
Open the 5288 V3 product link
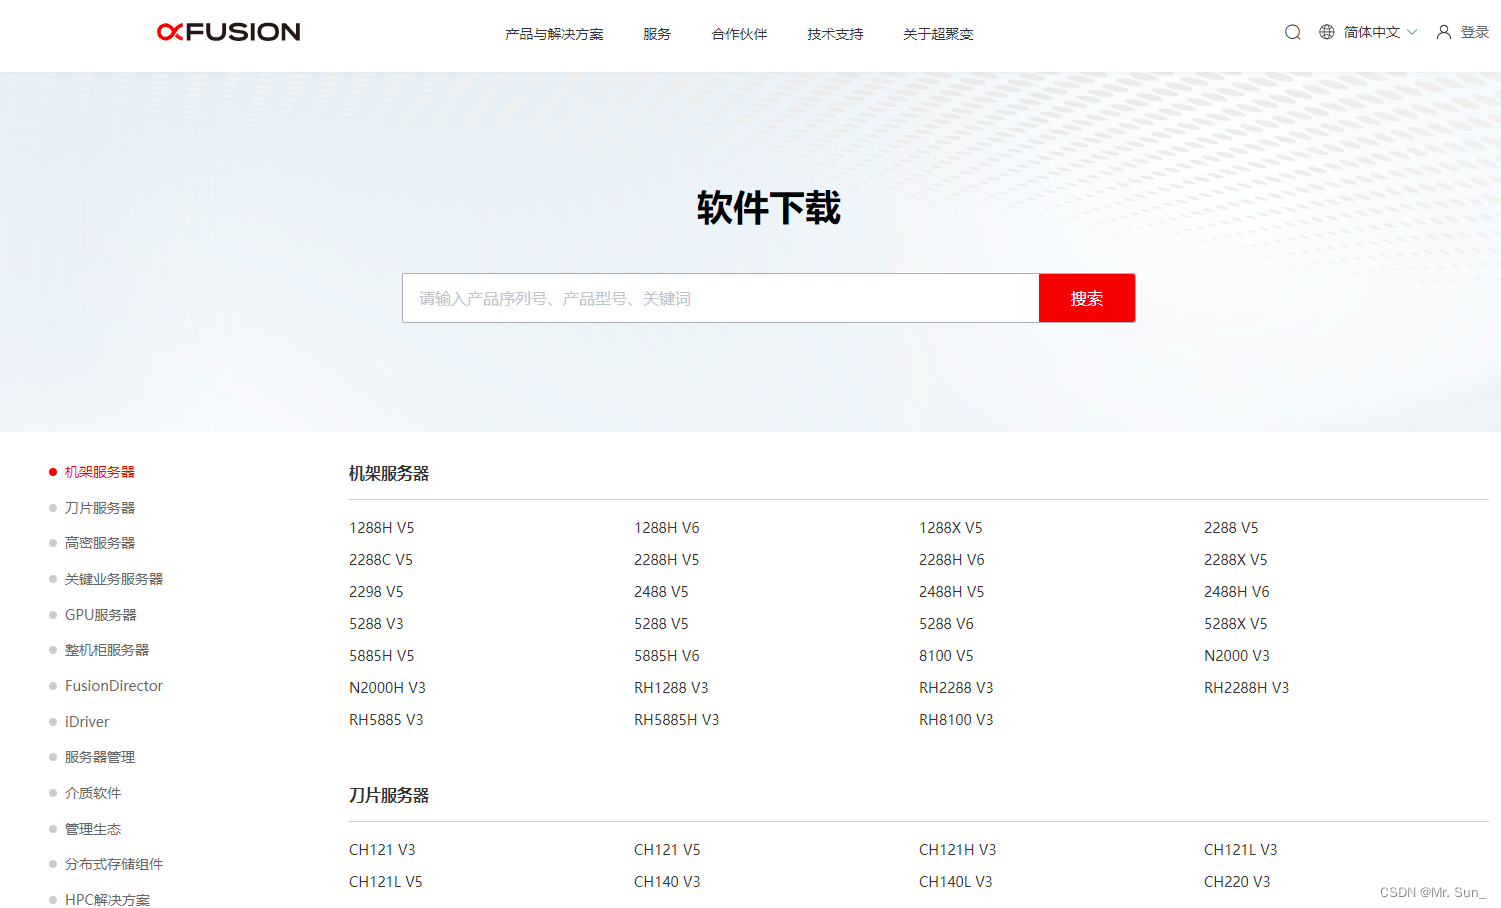[376, 624]
